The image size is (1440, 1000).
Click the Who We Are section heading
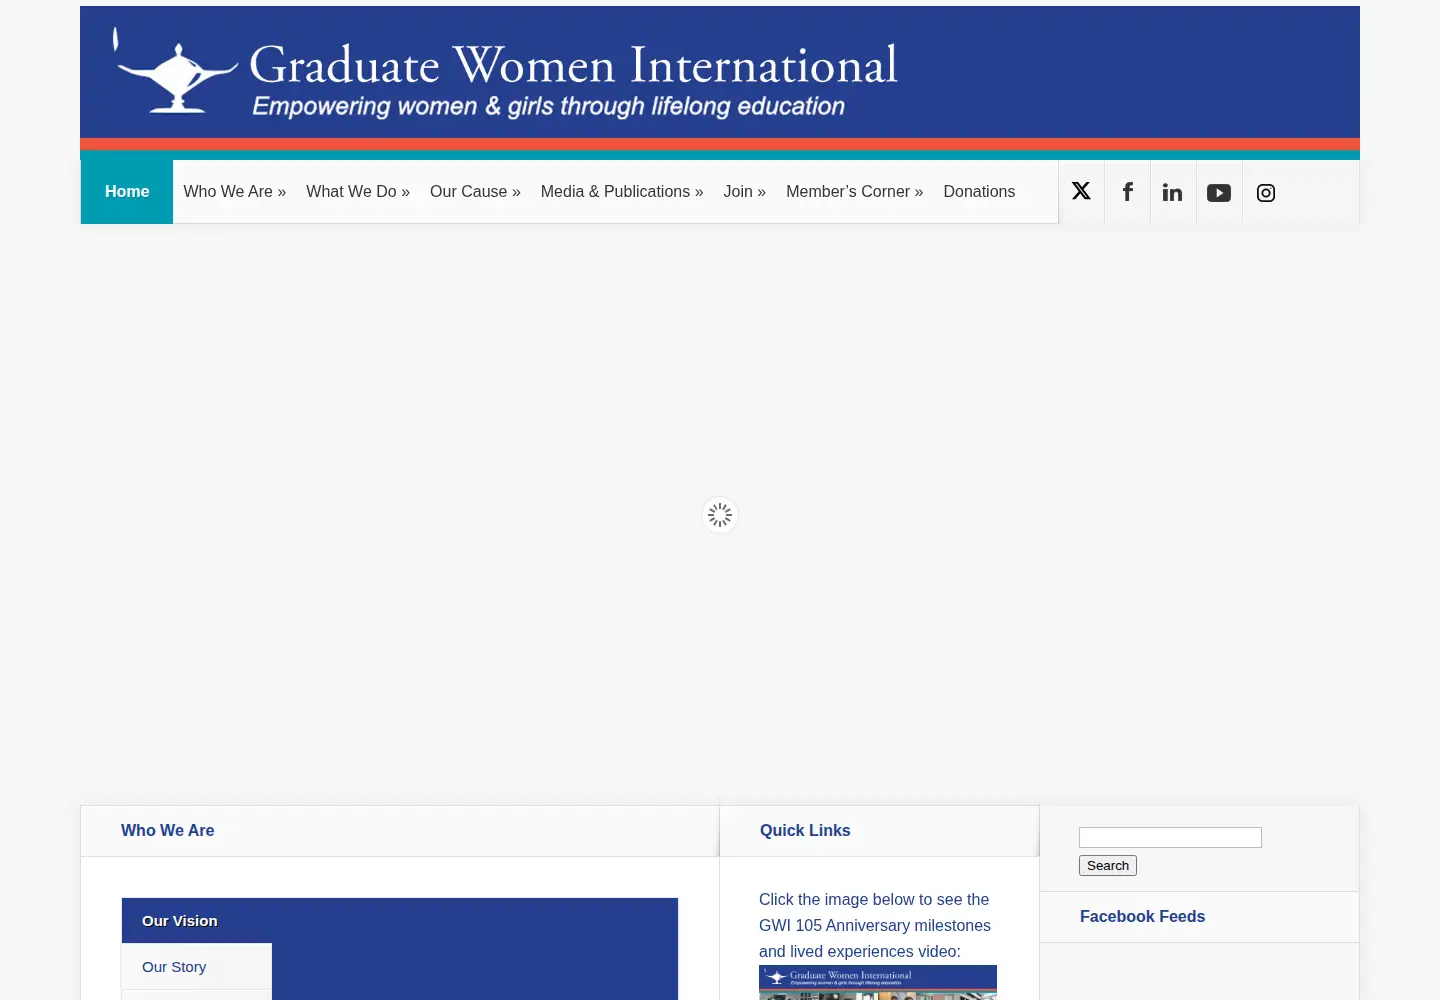click(168, 831)
